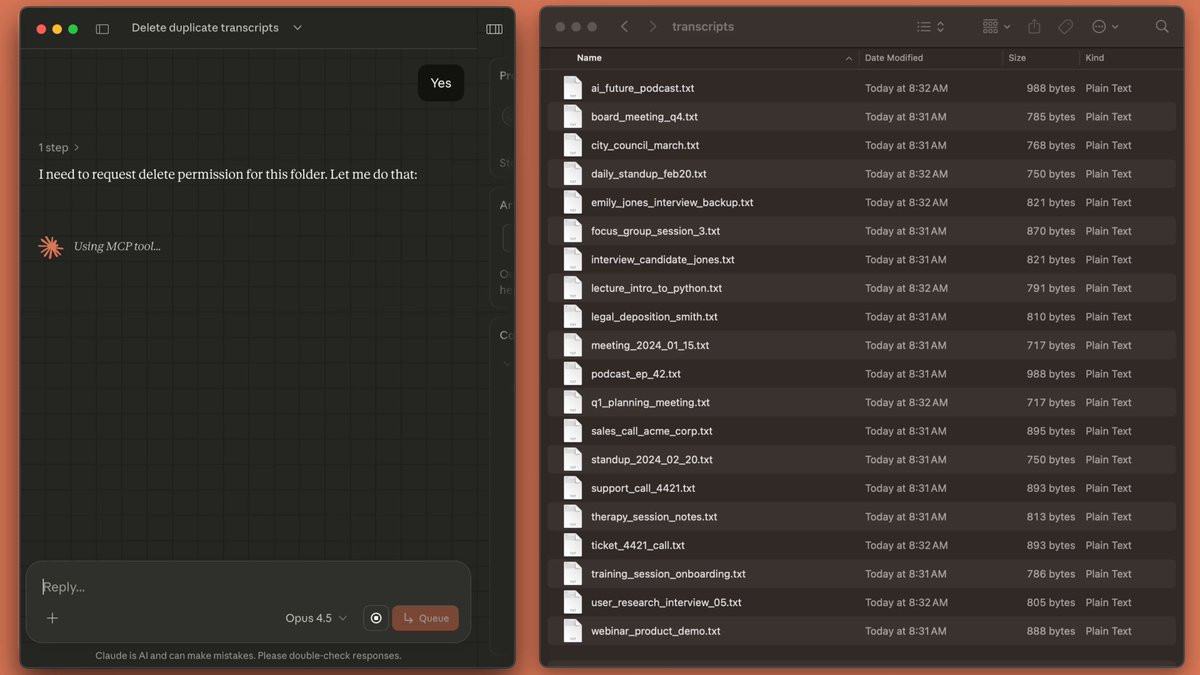The image size is (1200, 675).
Task: Toggle the sidebar icon in Claude window
Action: [x=102, y=29]
